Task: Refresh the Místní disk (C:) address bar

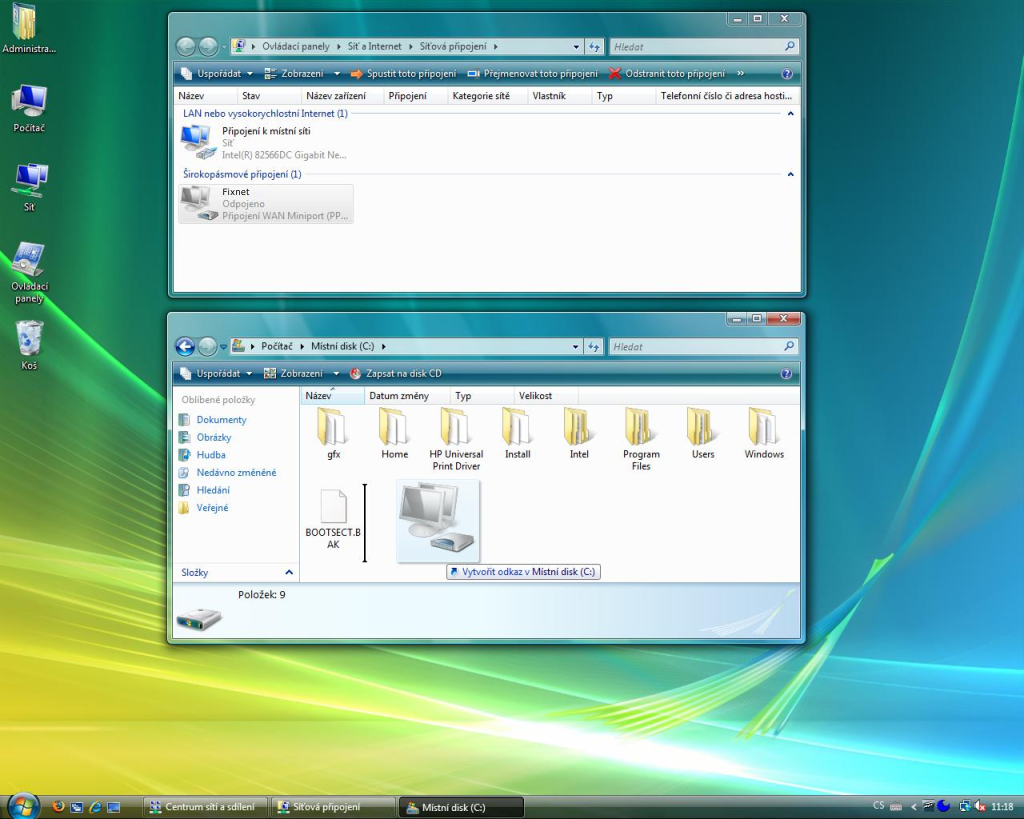Action: (x=593, y=346)
